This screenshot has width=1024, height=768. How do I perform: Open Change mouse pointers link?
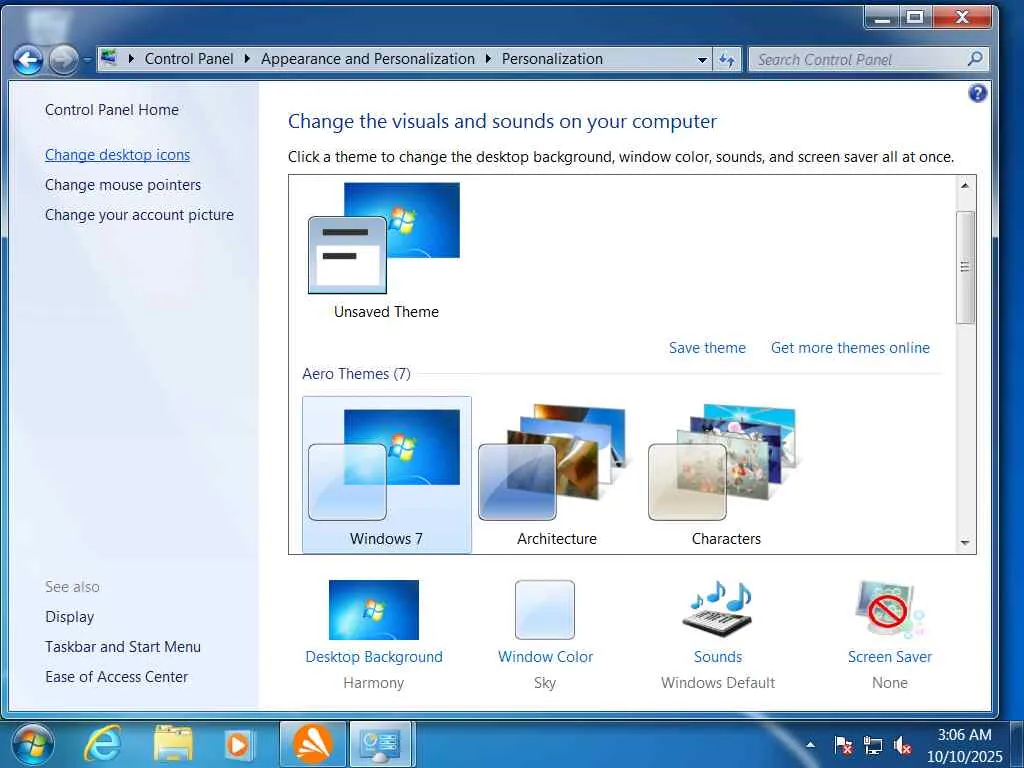coord(123,185)
